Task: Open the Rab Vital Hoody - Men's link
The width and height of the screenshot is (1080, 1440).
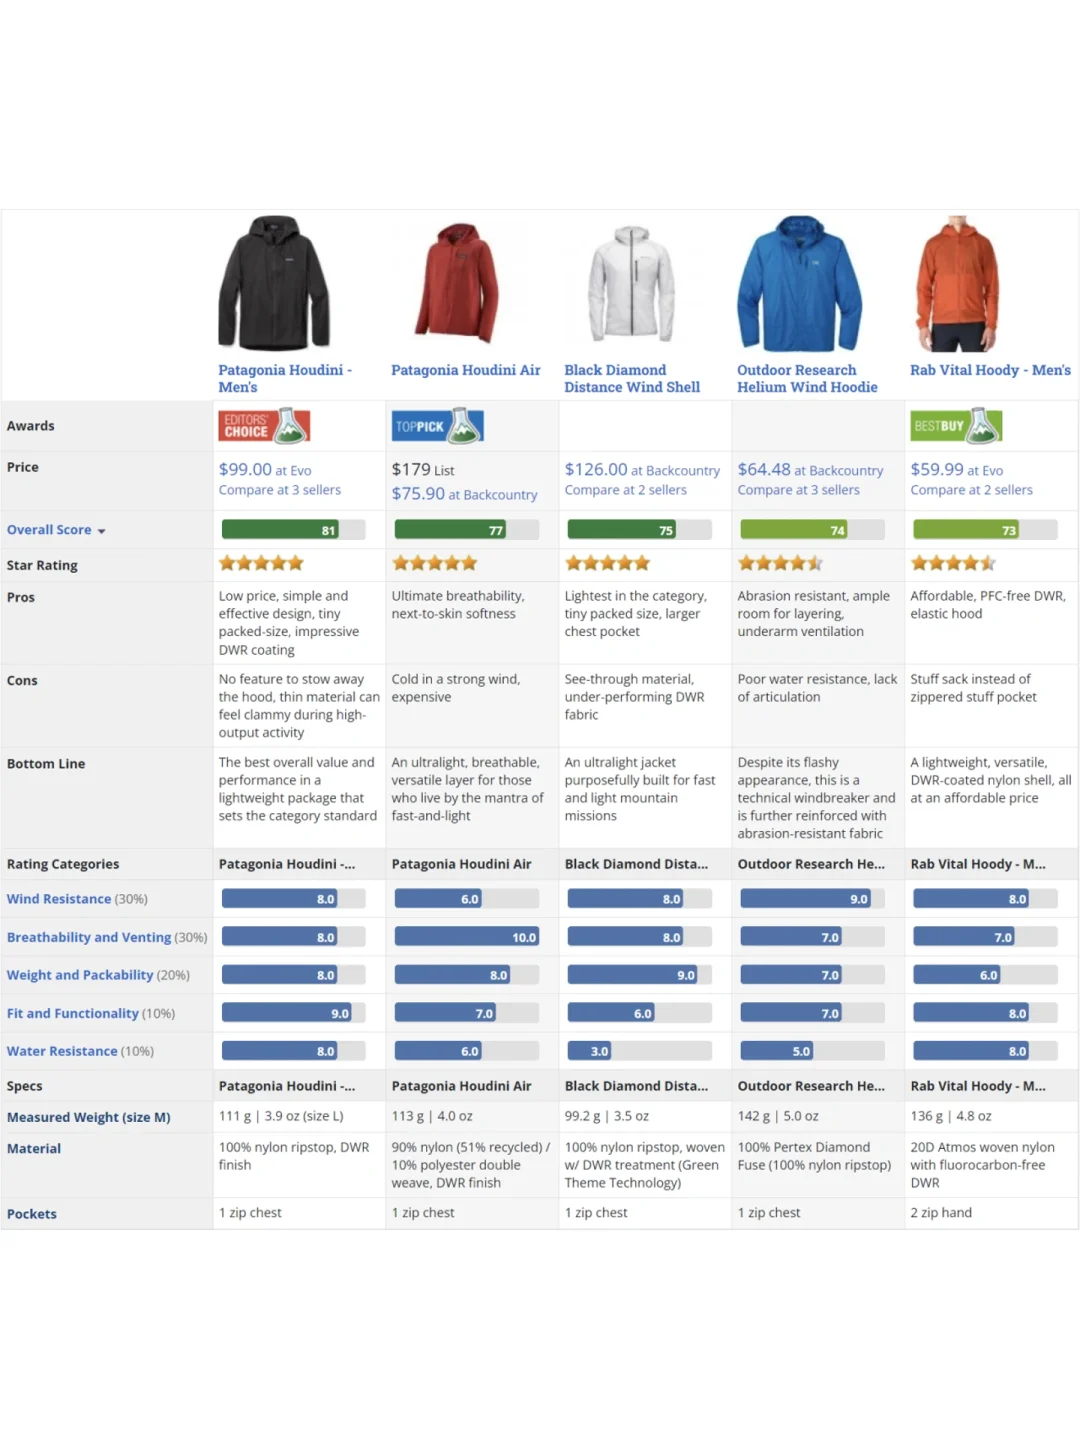Action: point(990,370)
